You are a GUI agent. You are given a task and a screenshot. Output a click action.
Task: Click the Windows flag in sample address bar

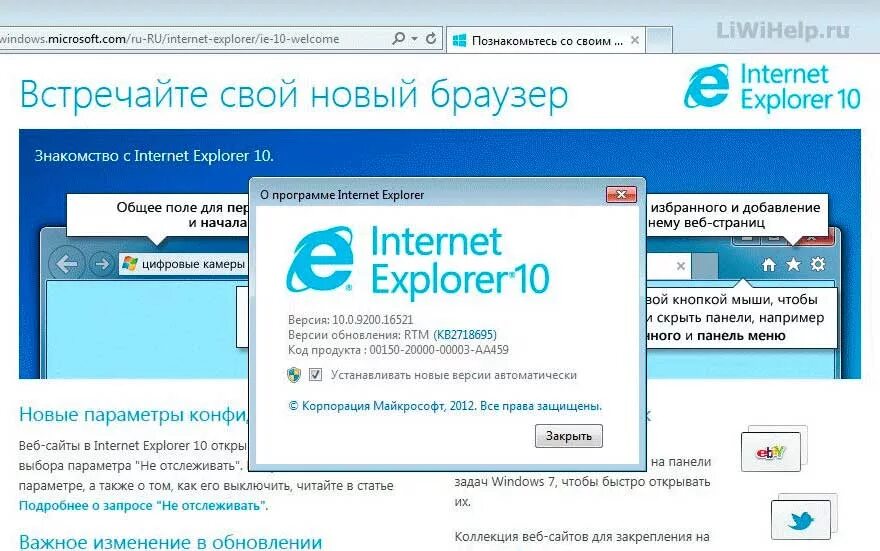click(x=130, y=264)
